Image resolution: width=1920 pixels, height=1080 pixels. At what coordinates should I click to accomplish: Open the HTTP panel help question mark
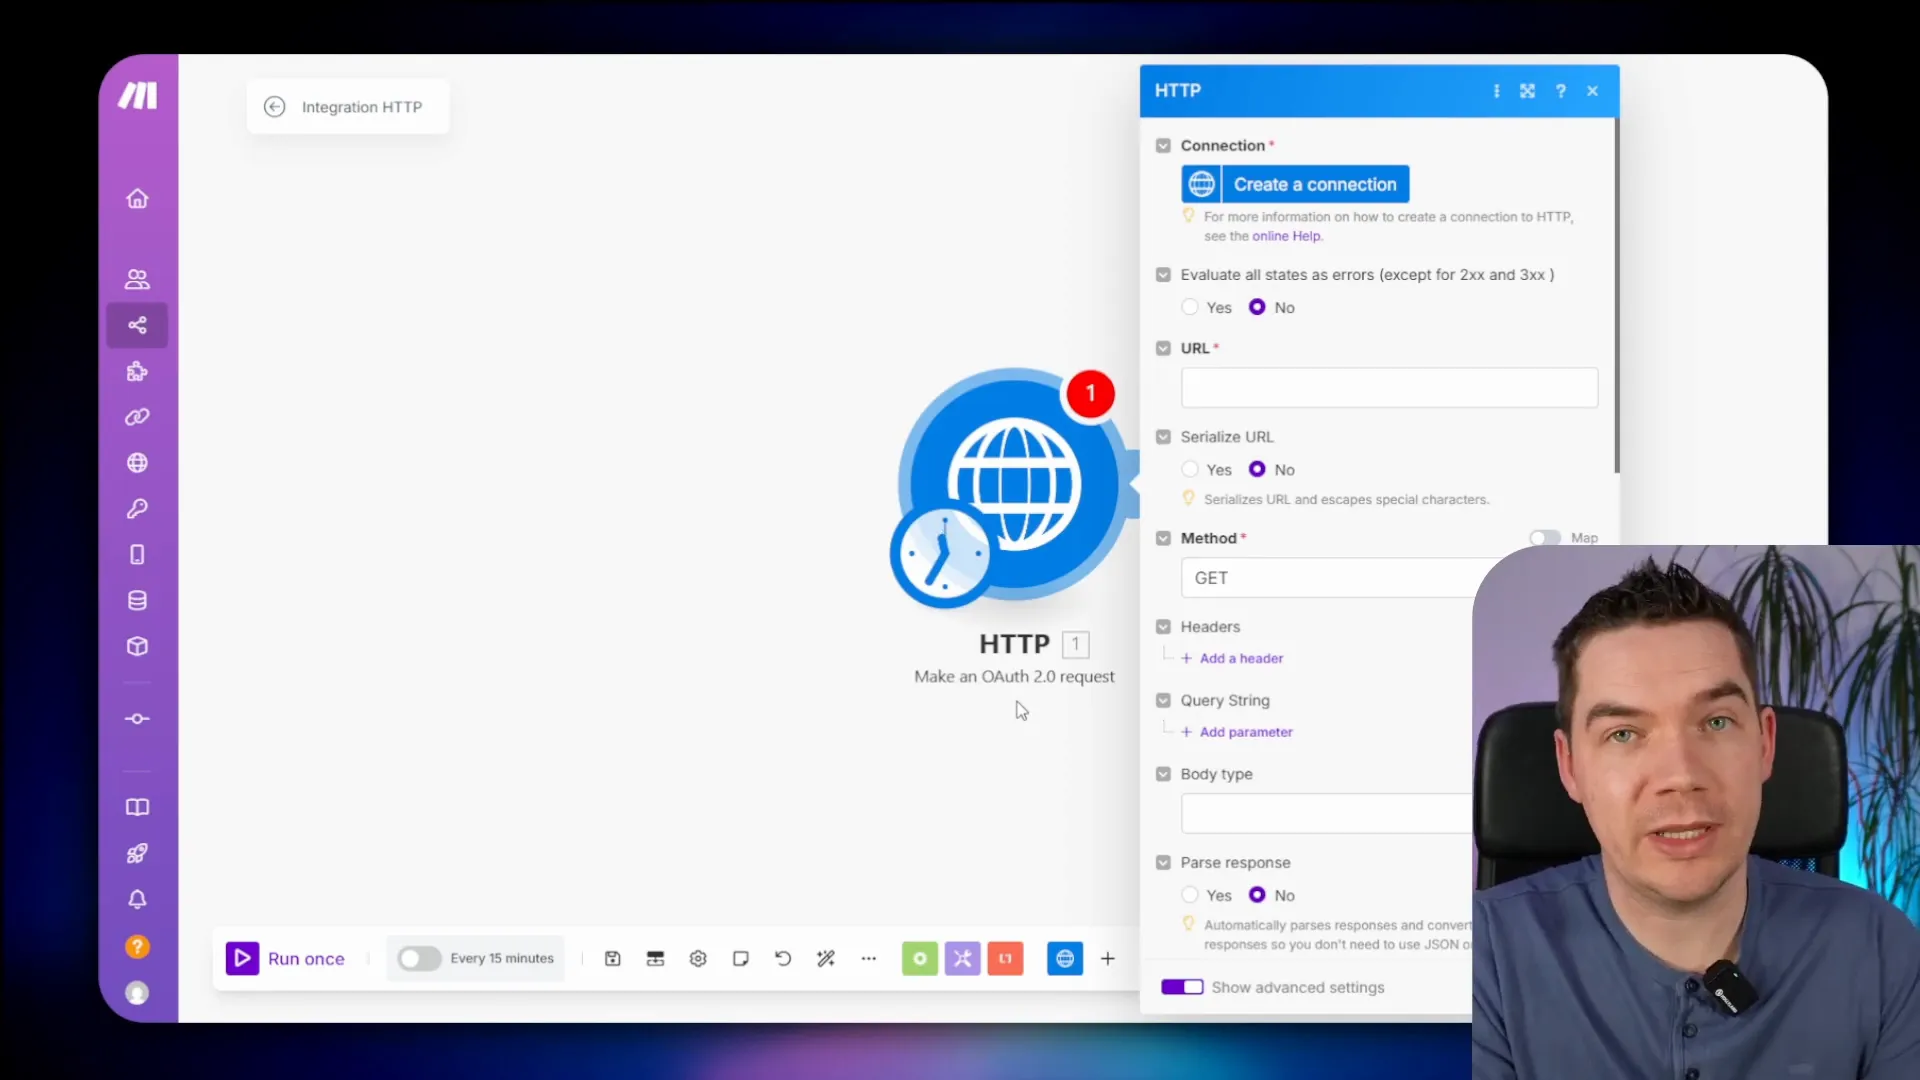pos(1561,91)
